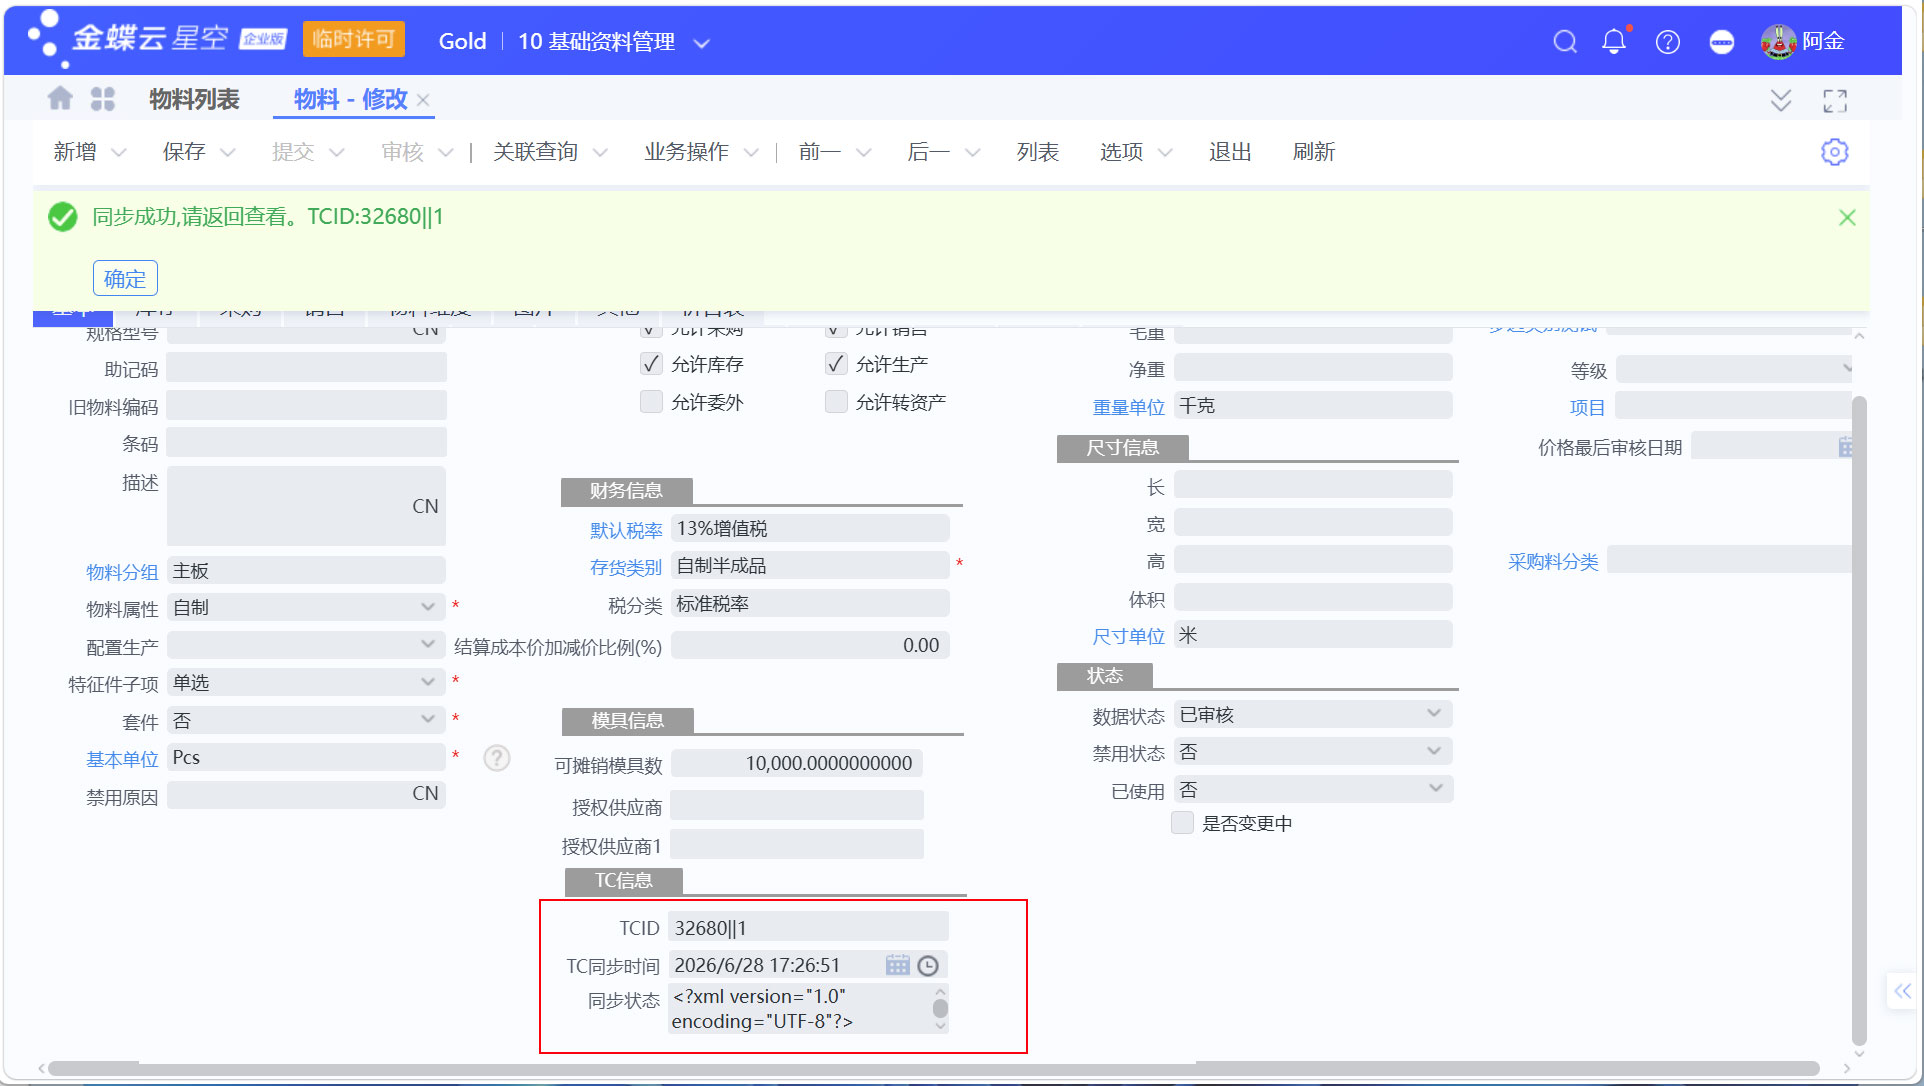Open user avatar for 阿金
This screenshot has height=1086, width=1924.
pyautogui.click(x=1778, y=41)
